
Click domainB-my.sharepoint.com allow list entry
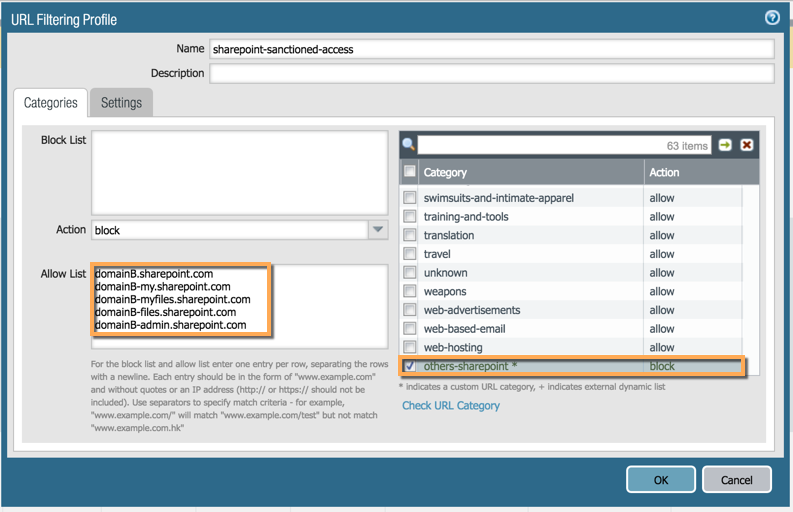162,286
